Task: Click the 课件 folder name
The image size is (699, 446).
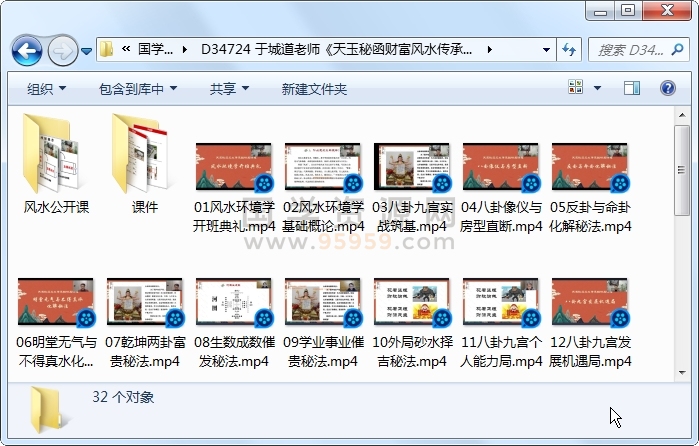Action: (145, 207)
